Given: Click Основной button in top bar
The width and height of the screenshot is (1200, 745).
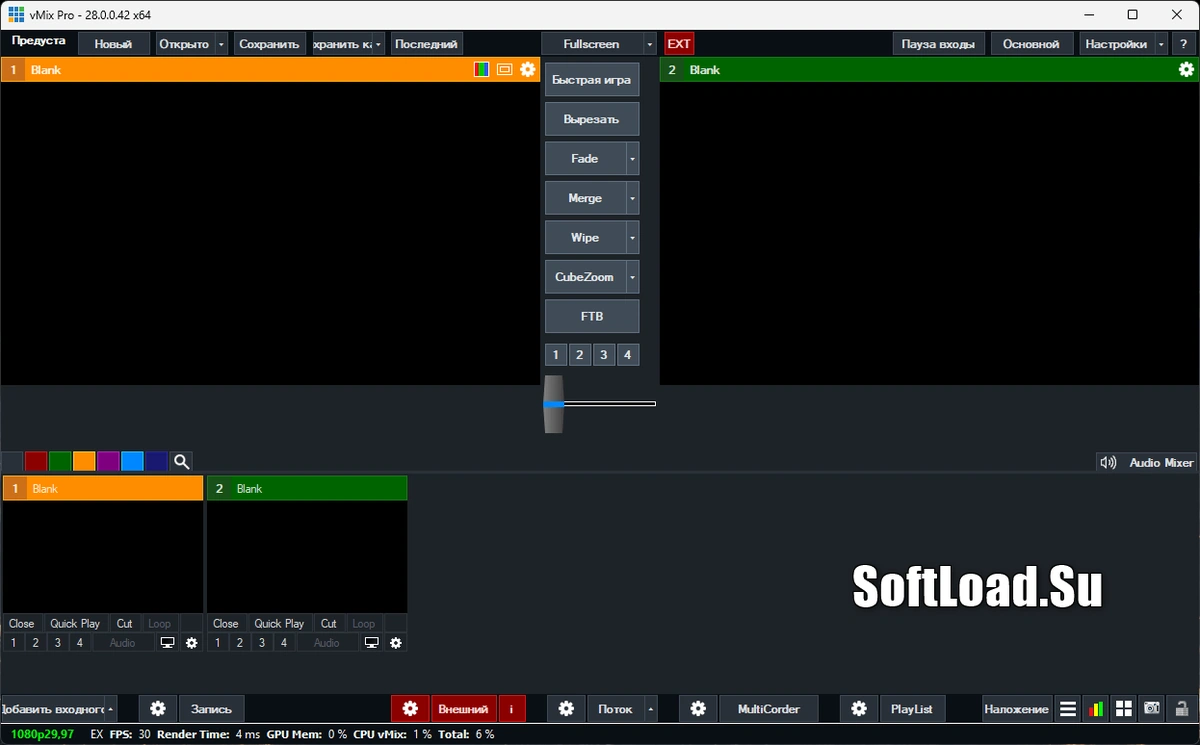Looking at the screenshot, I should pos(1031,44).
